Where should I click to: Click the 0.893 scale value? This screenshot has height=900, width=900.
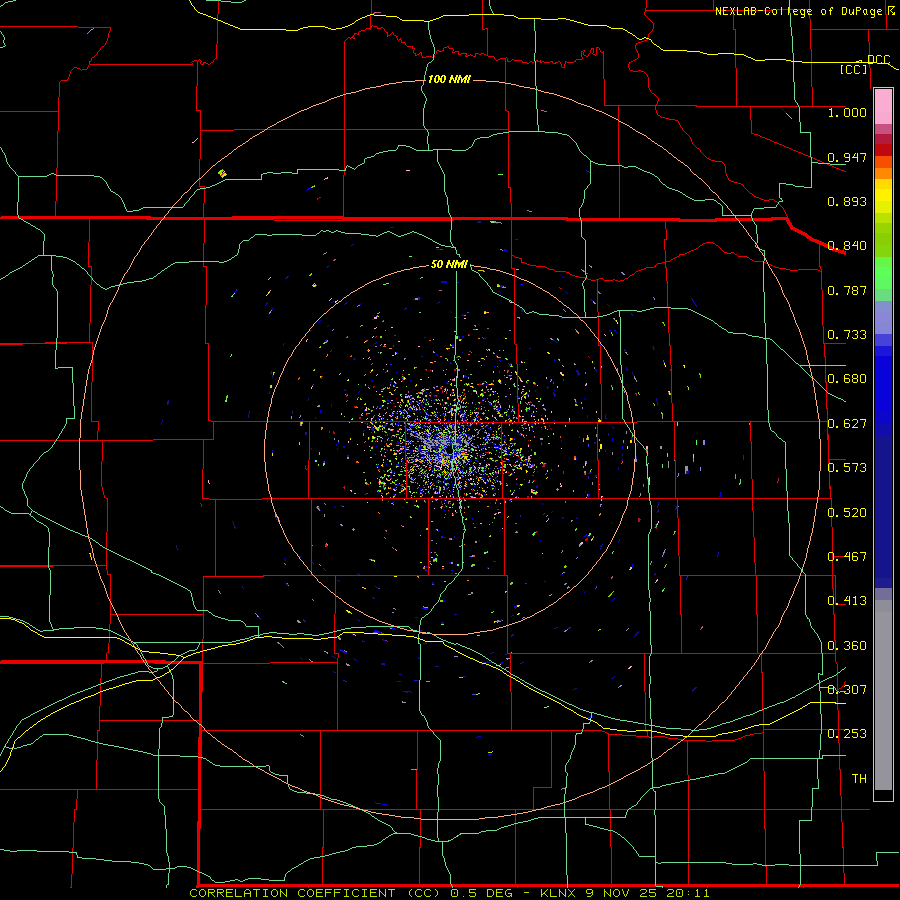click(847, 201)
